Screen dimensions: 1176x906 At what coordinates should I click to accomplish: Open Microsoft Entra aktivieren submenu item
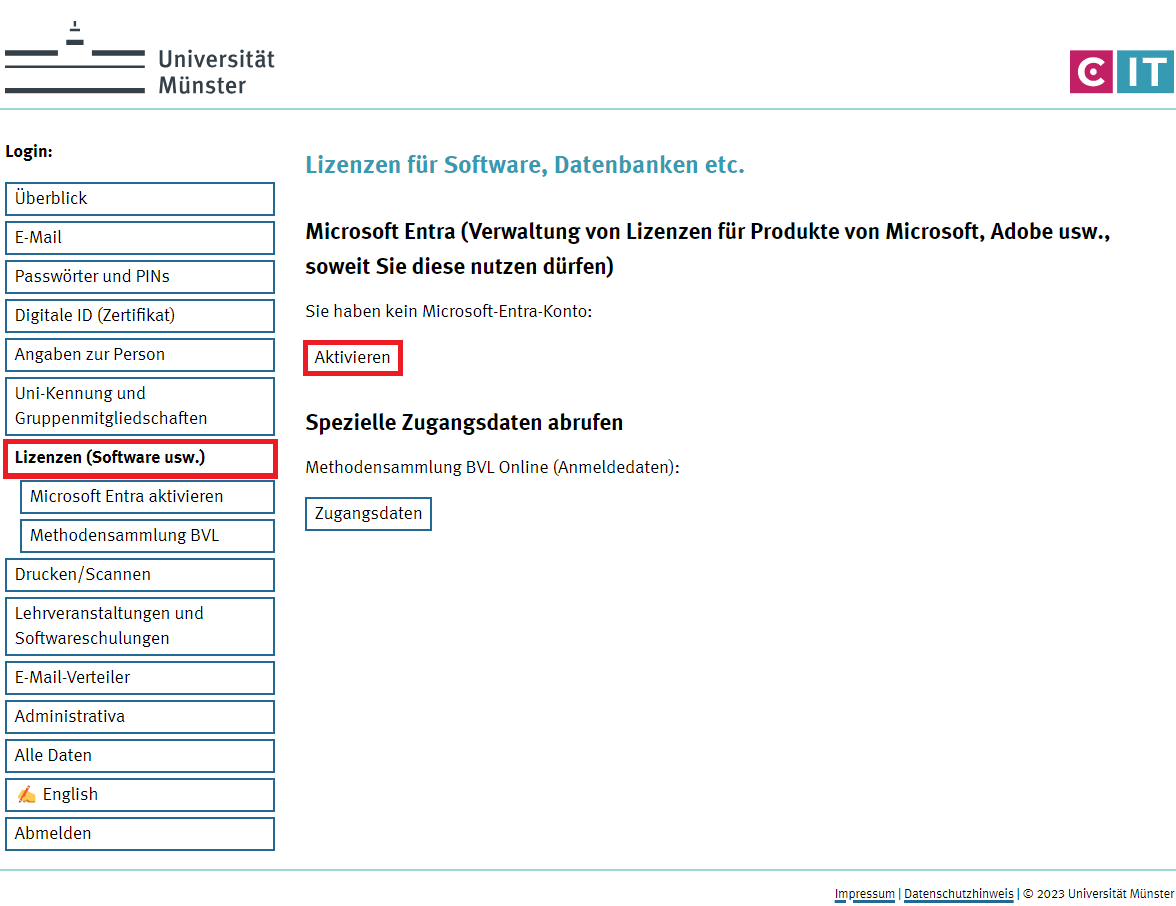pyautogui.click(x=147, y=496)
